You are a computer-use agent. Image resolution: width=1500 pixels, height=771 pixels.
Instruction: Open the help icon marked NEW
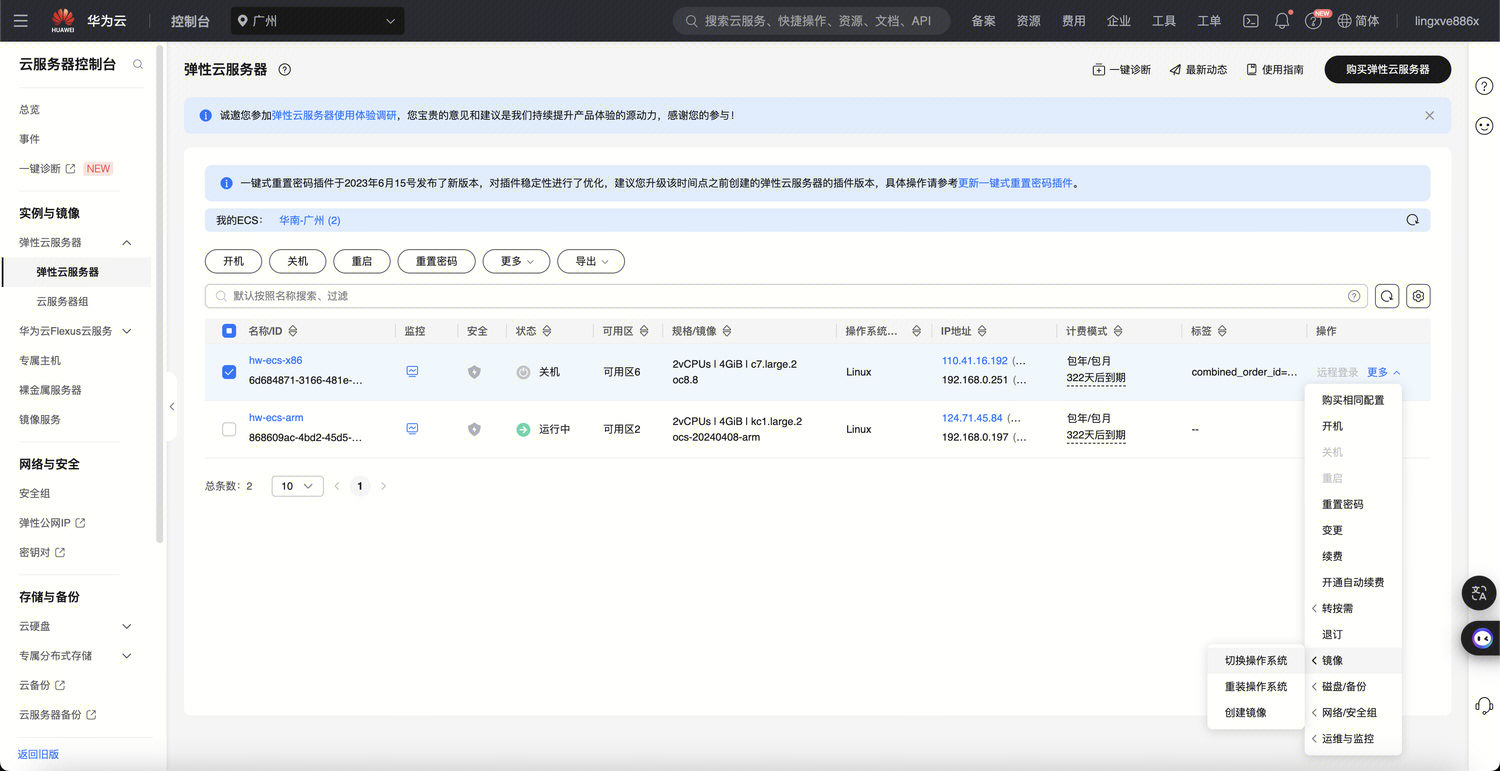[x=1314, y=21]
